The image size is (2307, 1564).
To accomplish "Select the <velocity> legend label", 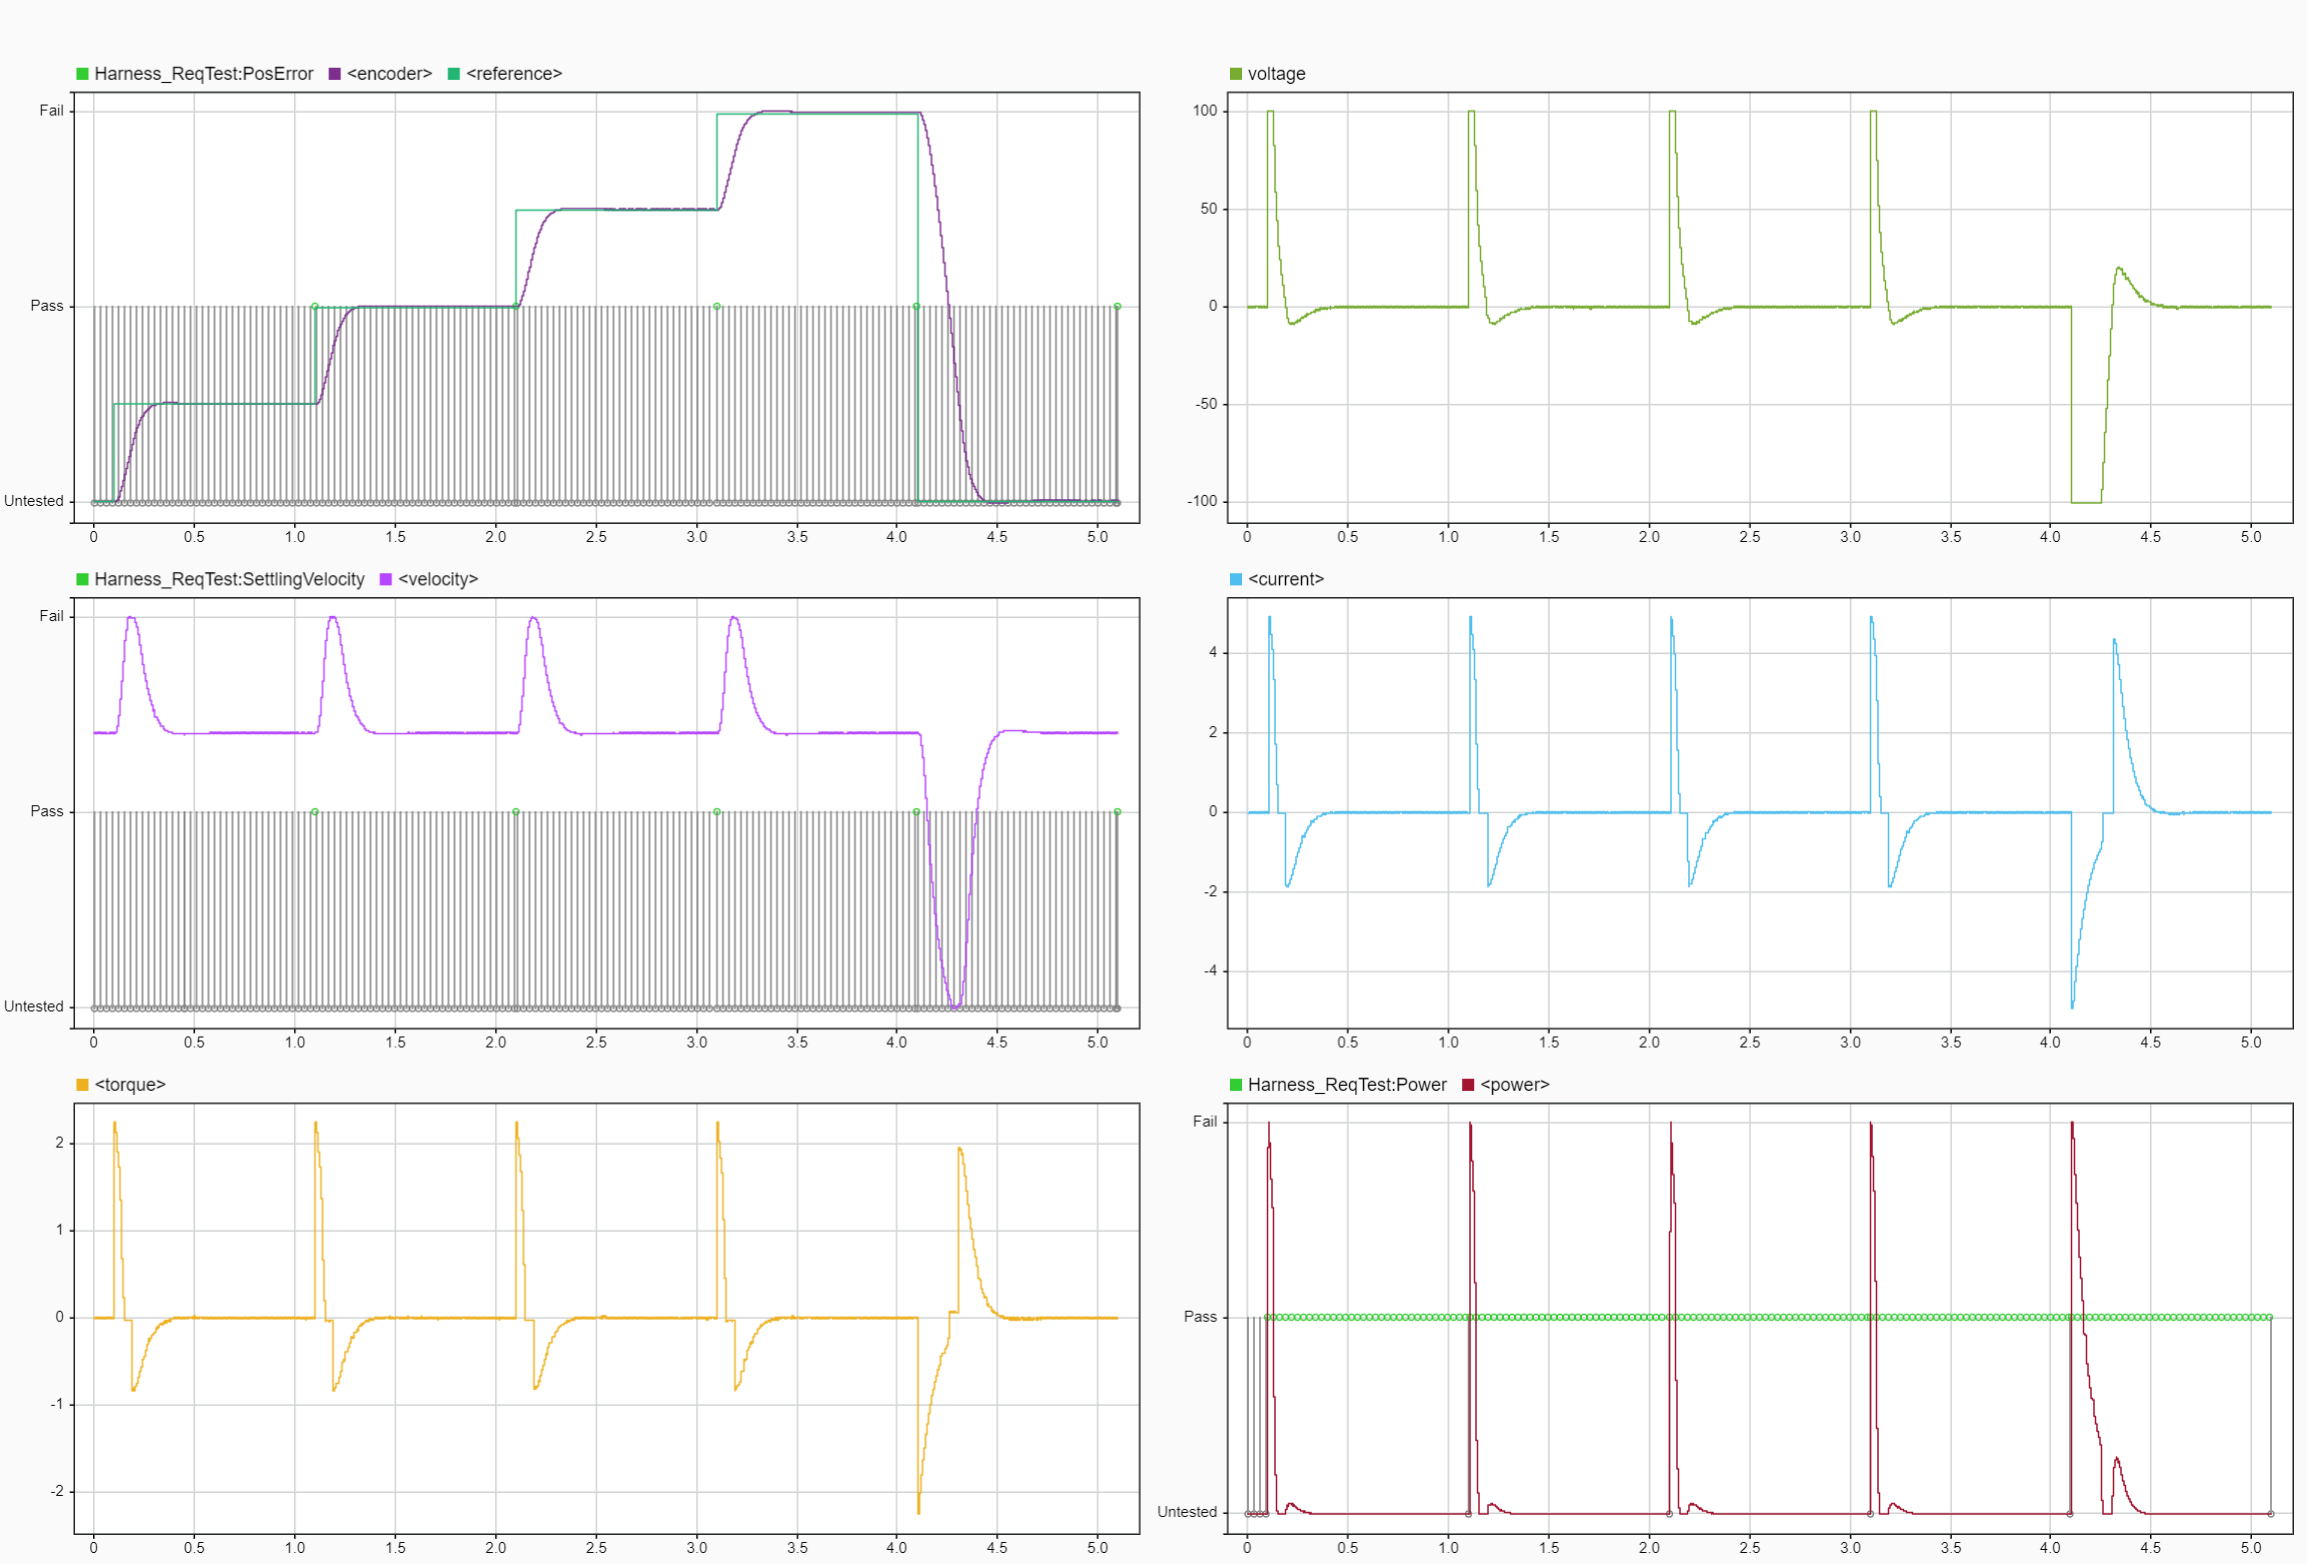I will (438, 579).
